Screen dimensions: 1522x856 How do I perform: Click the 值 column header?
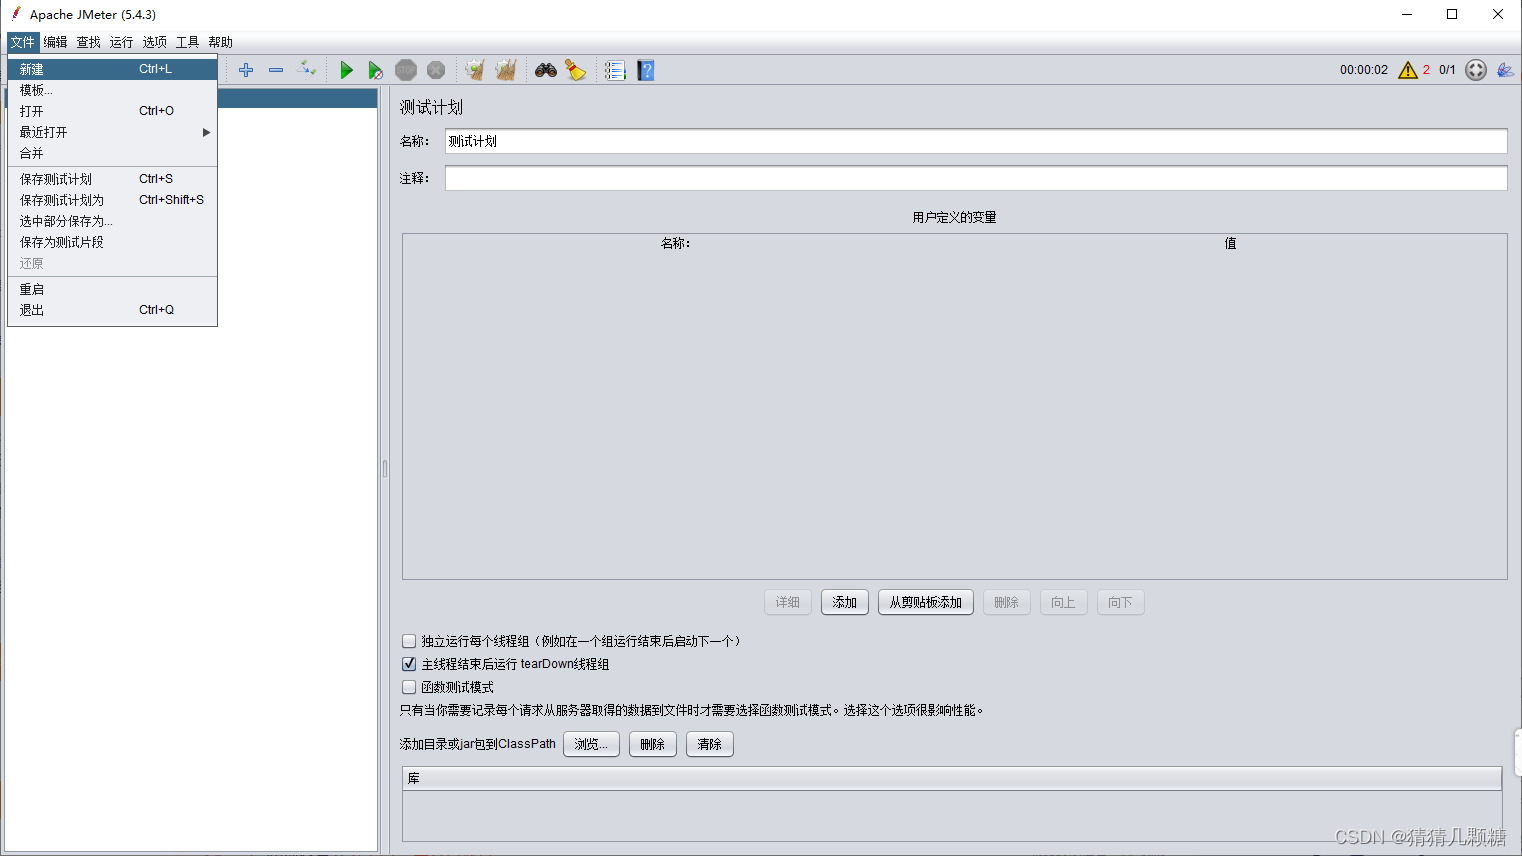(1230, 243)
